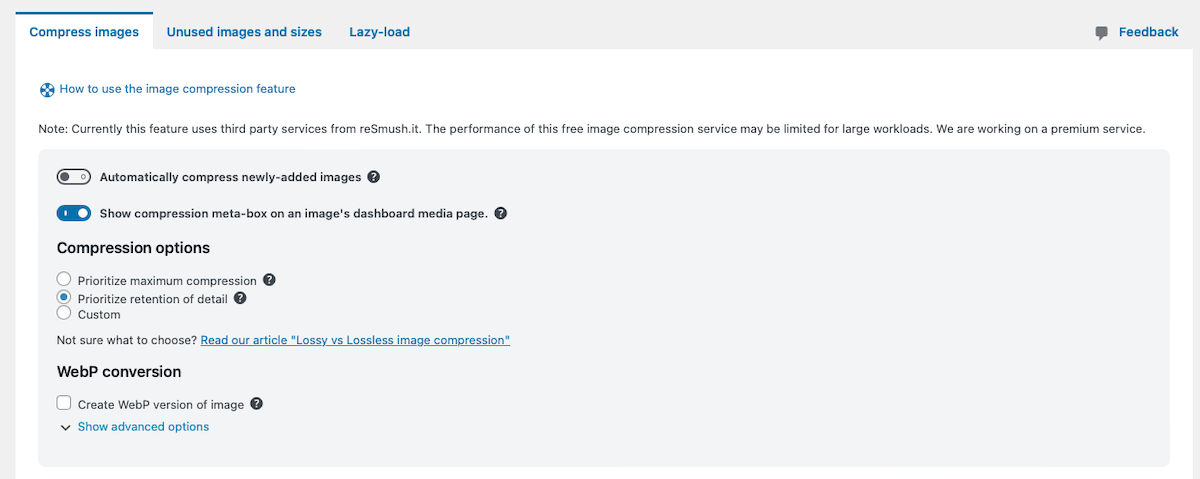Screen dimensions: 1200x479
Task: Enable automatically compress newly-added images toggle
Action: [74, 177]
